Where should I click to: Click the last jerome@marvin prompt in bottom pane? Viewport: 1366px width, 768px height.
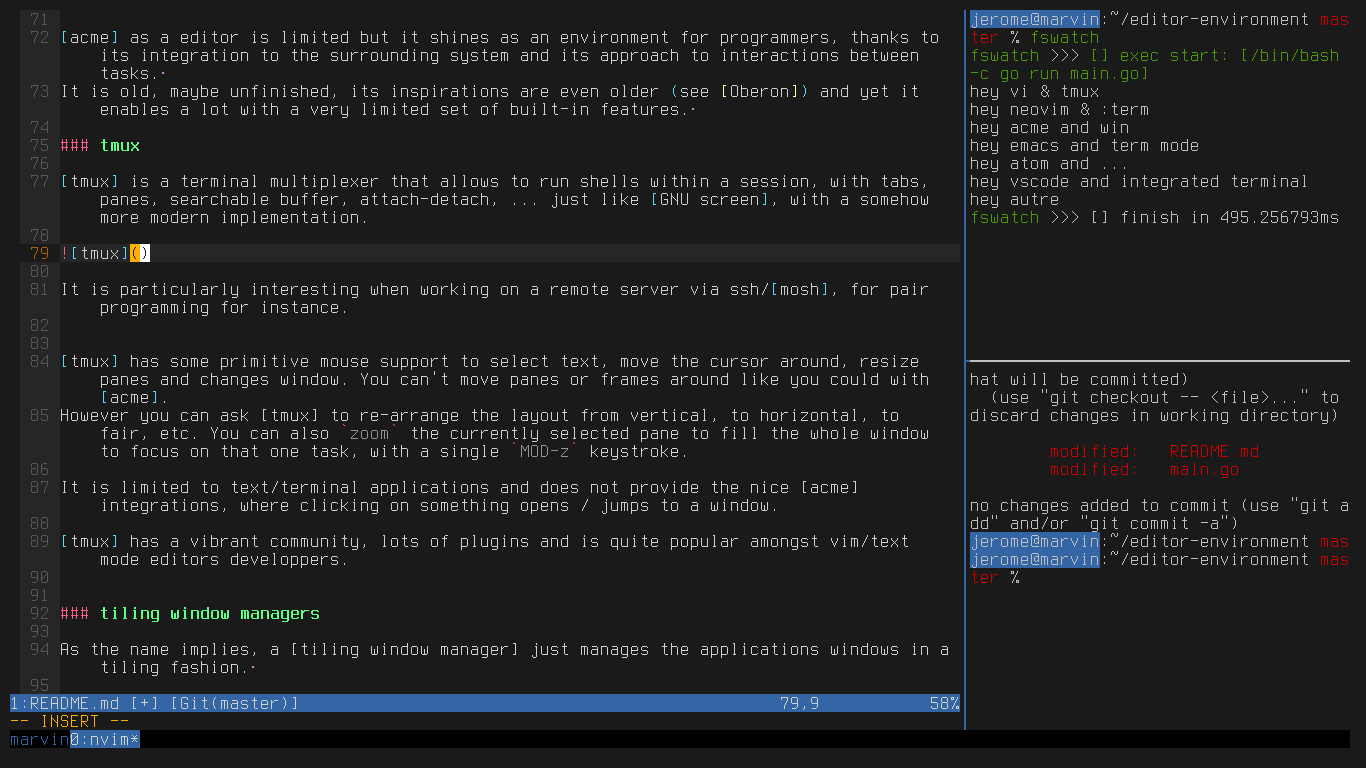click(x=1035, y=559)
